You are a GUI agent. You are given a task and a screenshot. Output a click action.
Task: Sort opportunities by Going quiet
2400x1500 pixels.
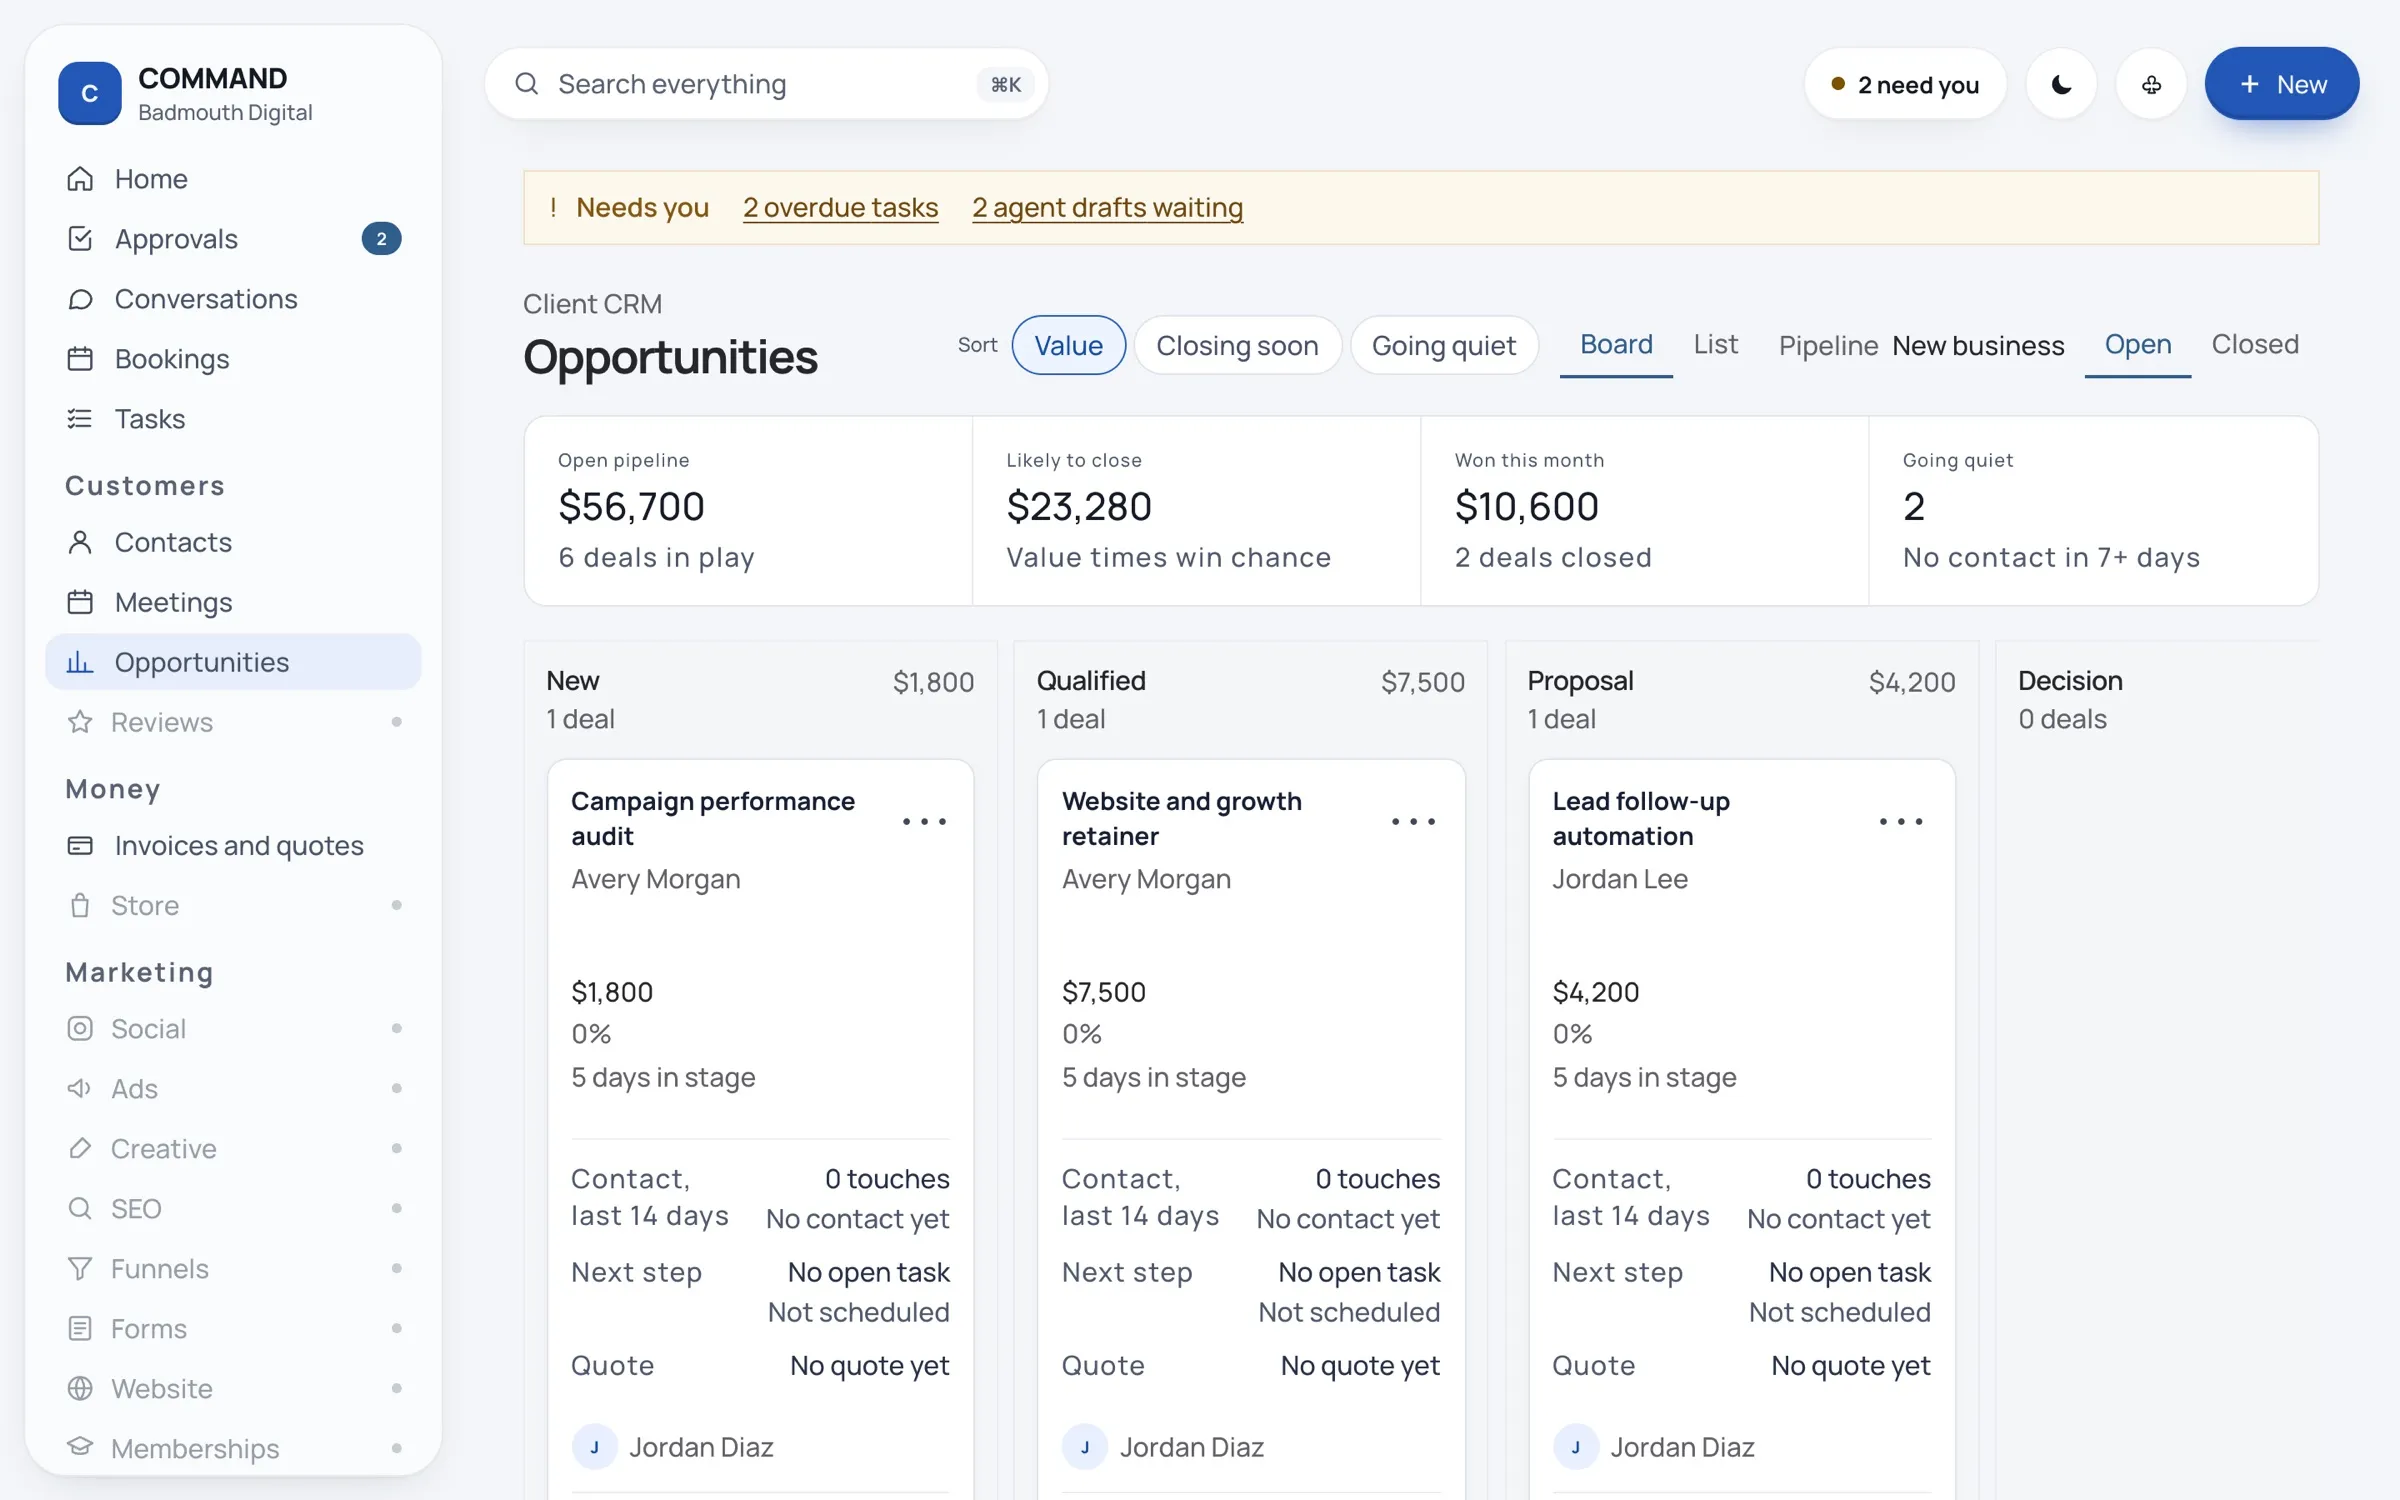coord(1443,346)
